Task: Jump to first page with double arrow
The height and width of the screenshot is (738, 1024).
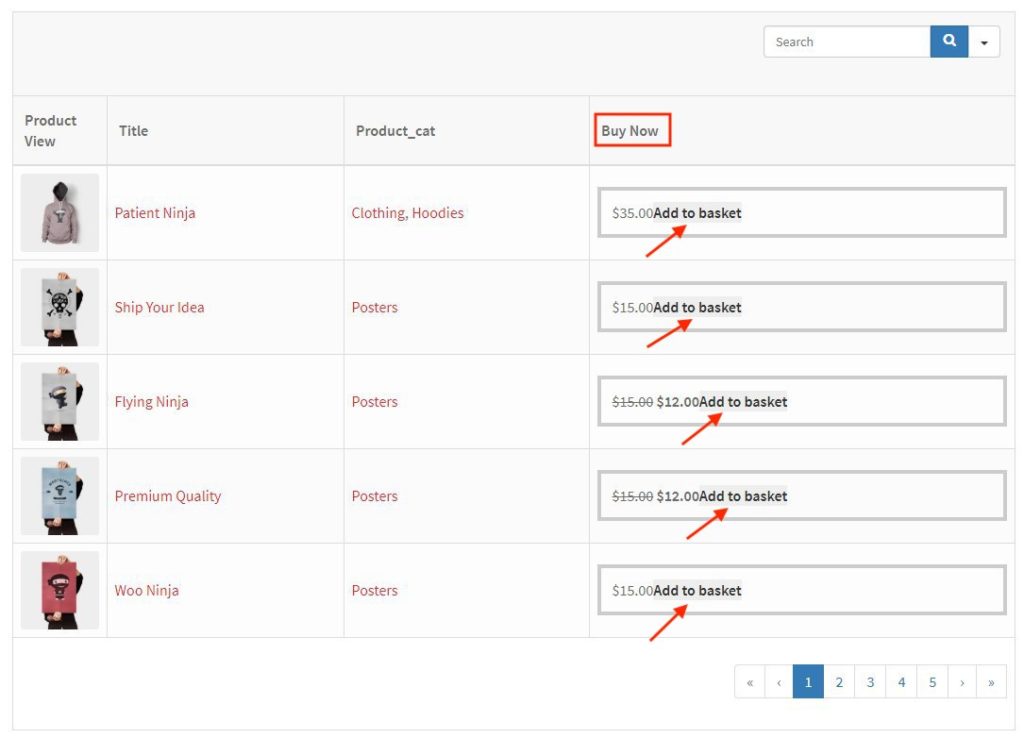Action: pyautogui.click(x=749, y=682)
